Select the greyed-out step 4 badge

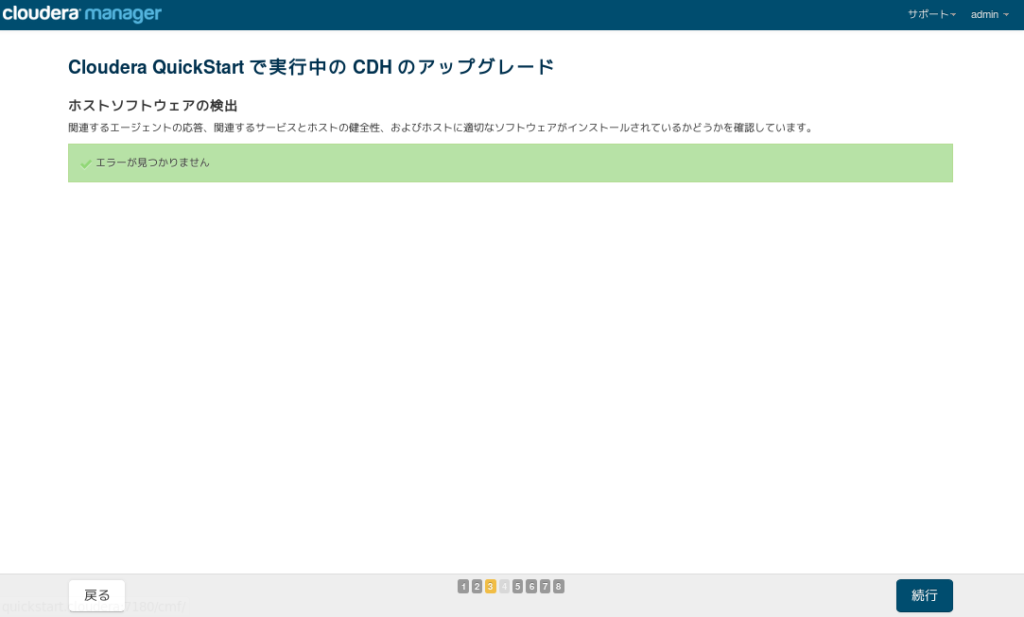coord(504,586)
